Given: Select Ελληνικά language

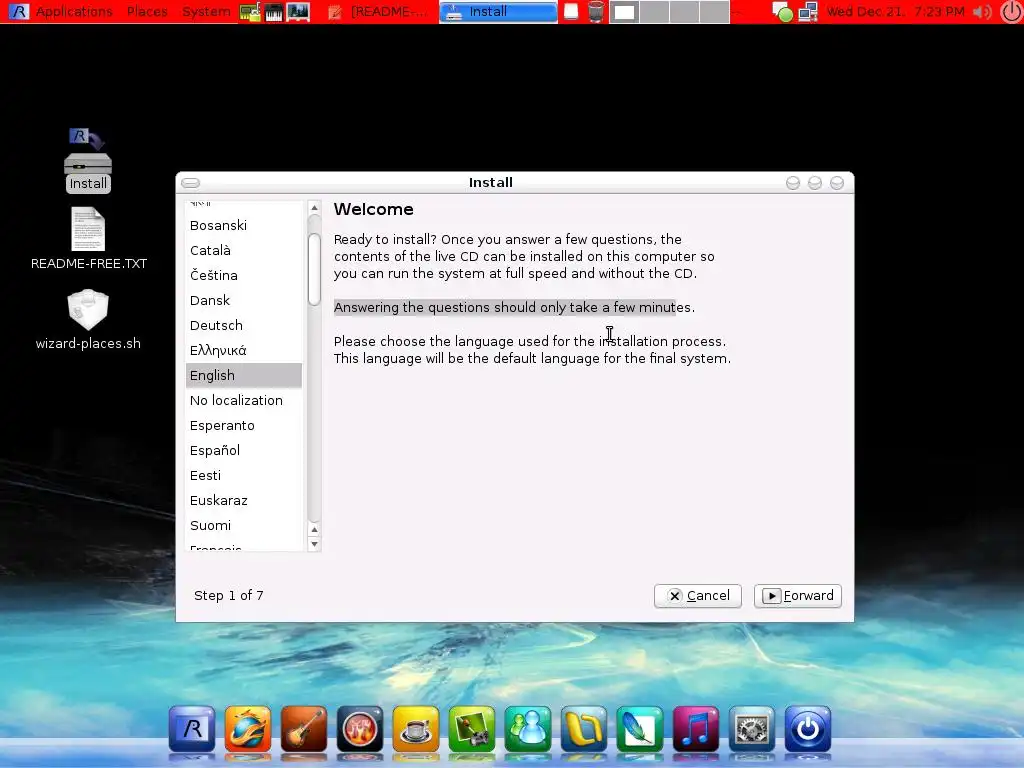Looking at the screenshot, I should pyautogui.click(x=244, y=351).
